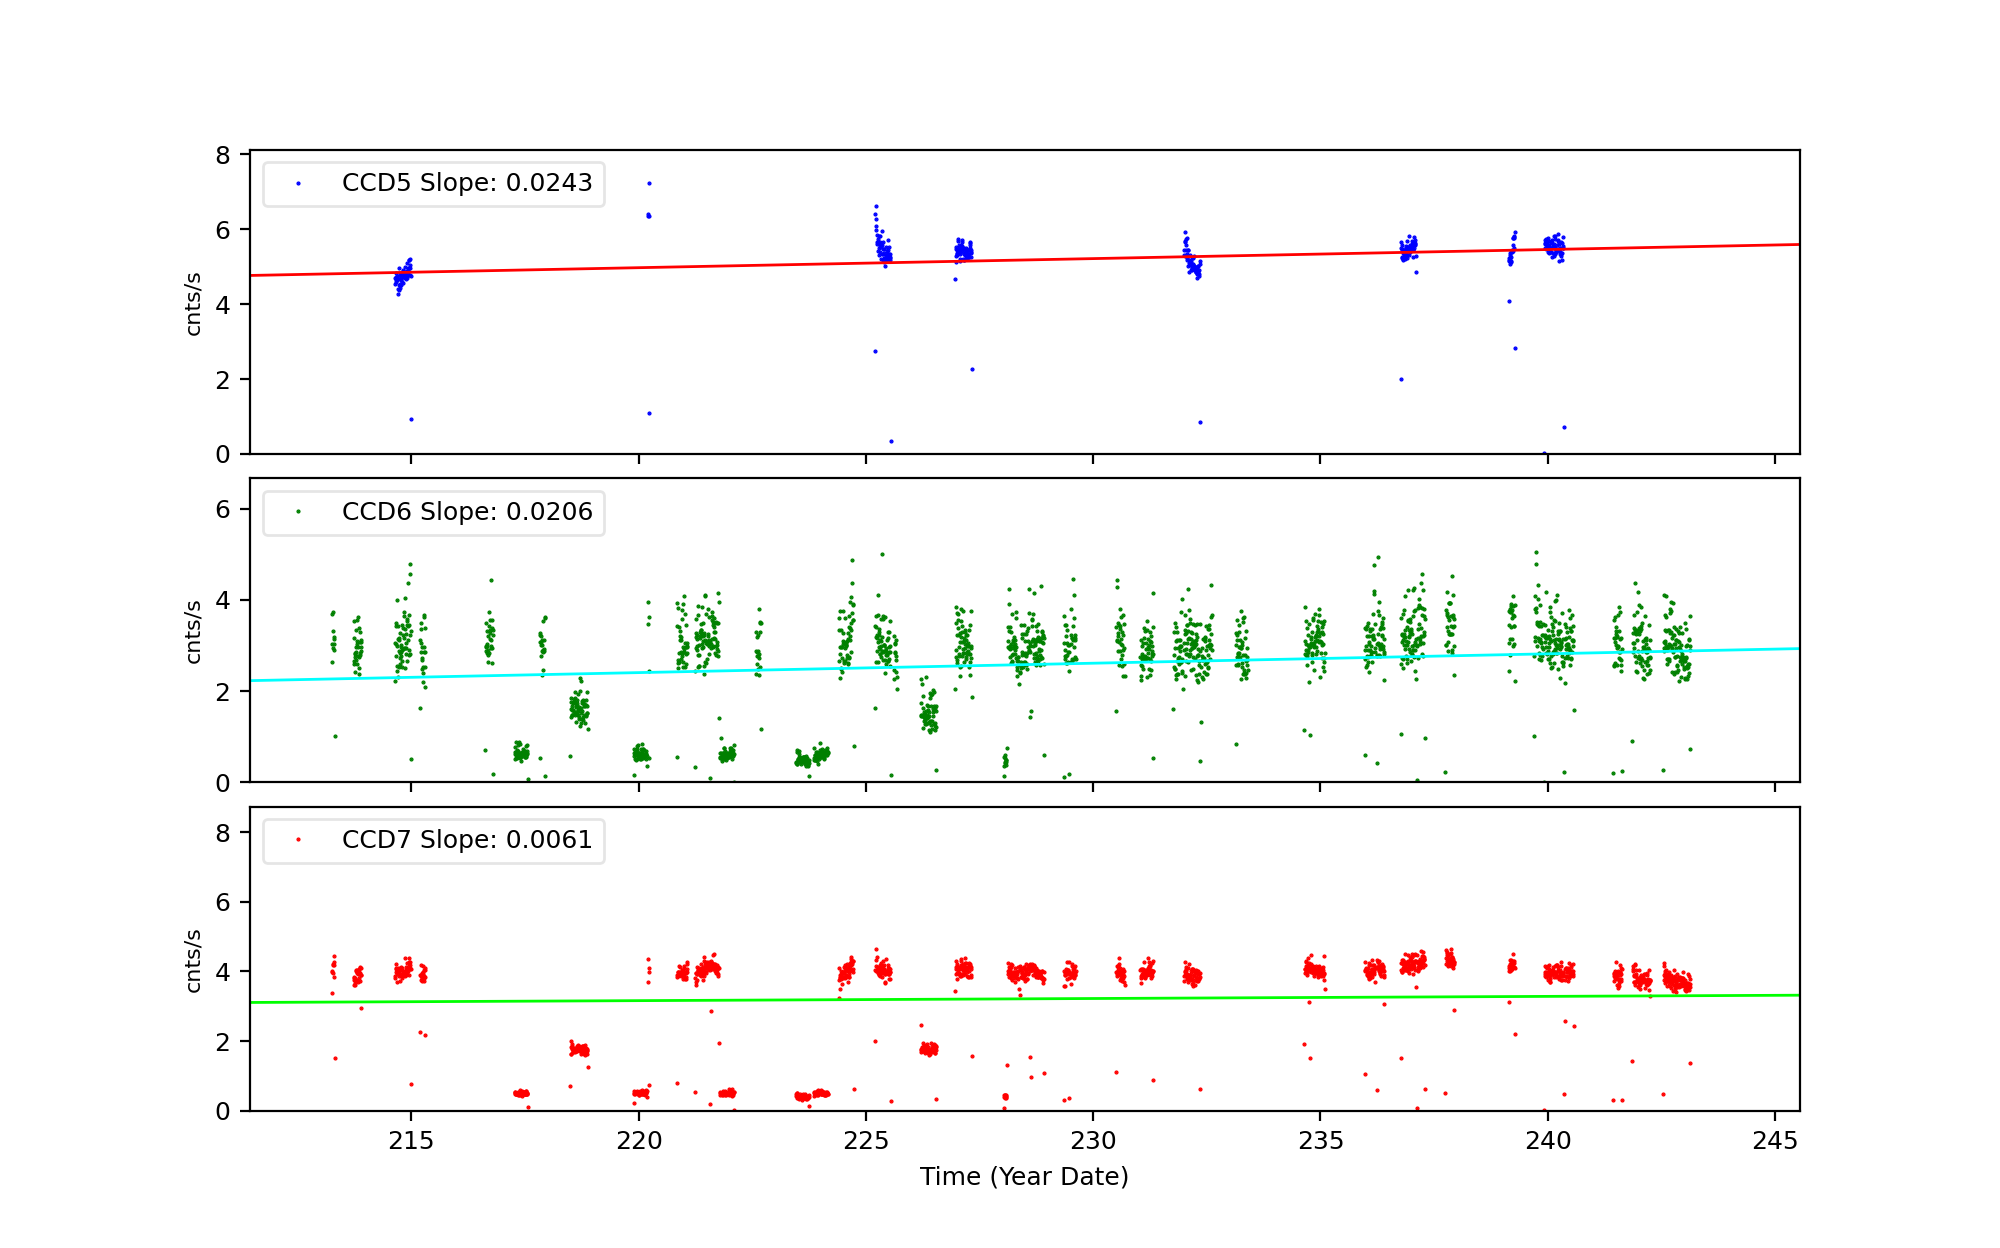The width and height of the screenshot is (2000, 1248).
Task: Click the 220 x-axis tick label
Action: [638, 1141]
